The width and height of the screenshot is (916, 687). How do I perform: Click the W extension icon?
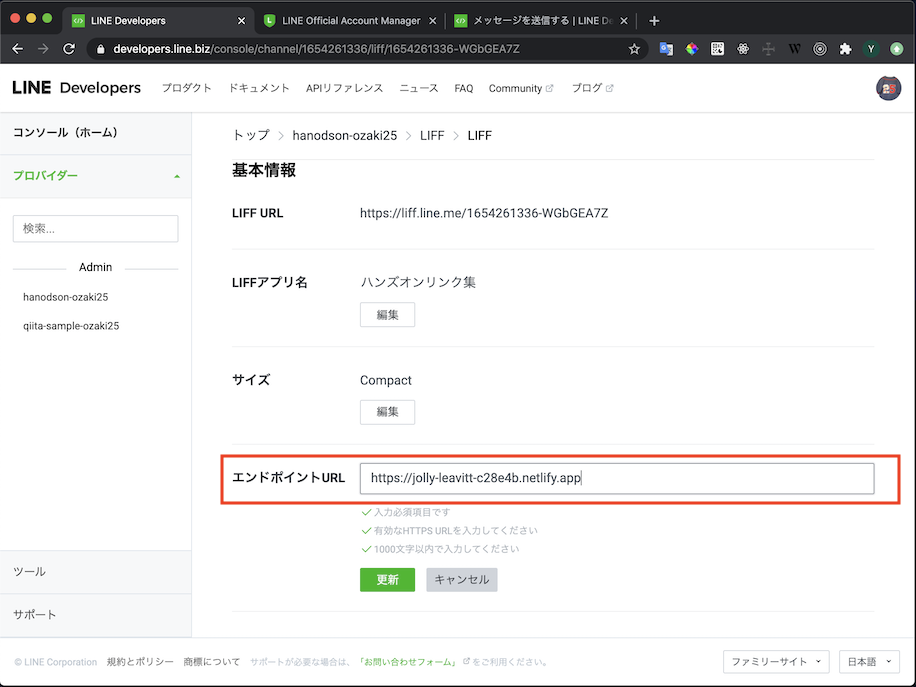pos(794,49)
